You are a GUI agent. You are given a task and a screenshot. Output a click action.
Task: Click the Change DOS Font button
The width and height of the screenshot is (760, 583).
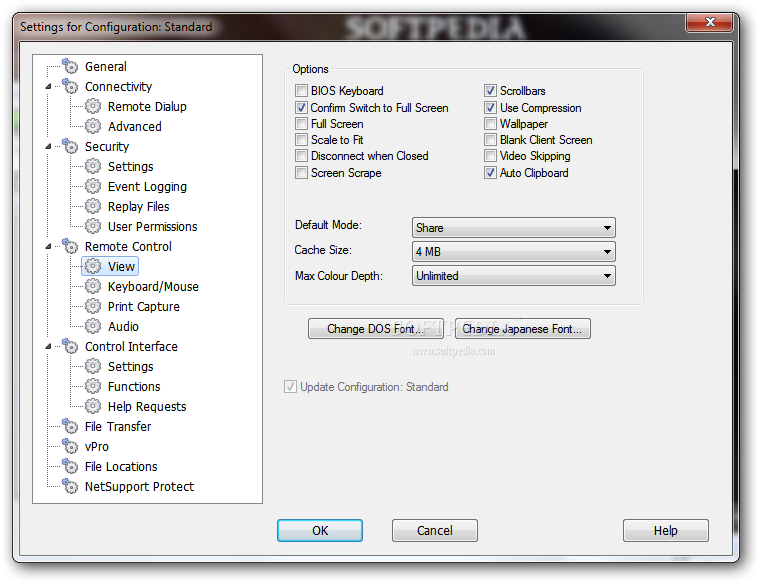click(376, 329)
